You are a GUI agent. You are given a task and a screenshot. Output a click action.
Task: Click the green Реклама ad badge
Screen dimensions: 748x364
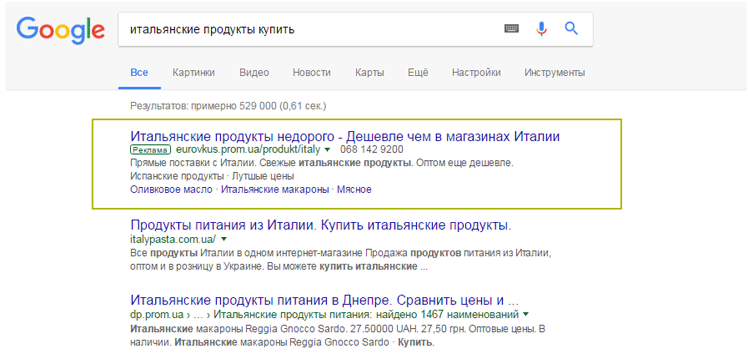(x=149, y=150)
